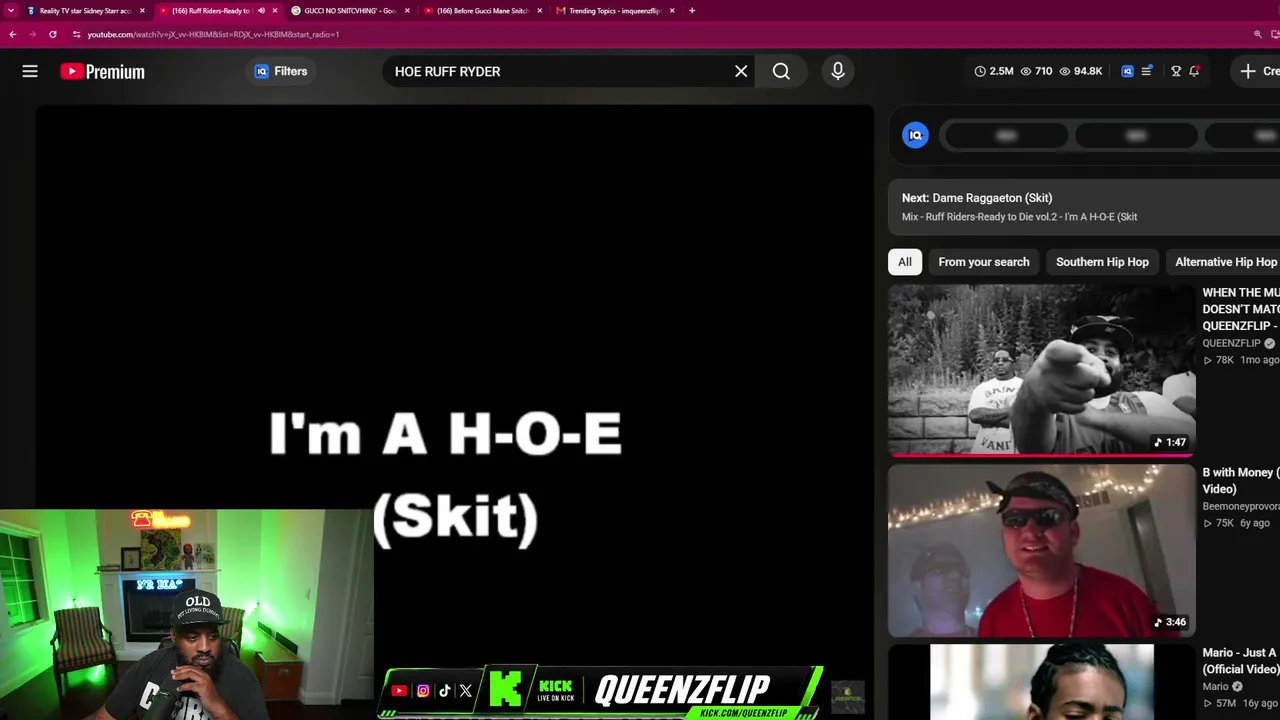The image size is (1280, 720).
Task: Open the QUEENZFLIP video thumbnail with 1:47 duration
Action: point(1042,371)
